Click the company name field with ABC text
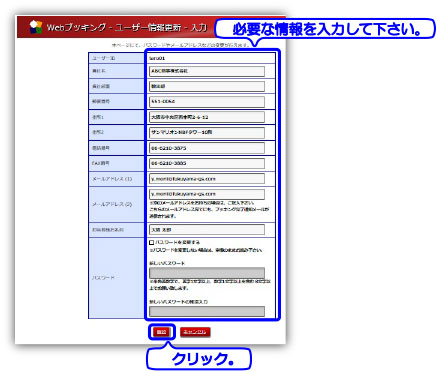The image size is (436, 372). (207, 71)
